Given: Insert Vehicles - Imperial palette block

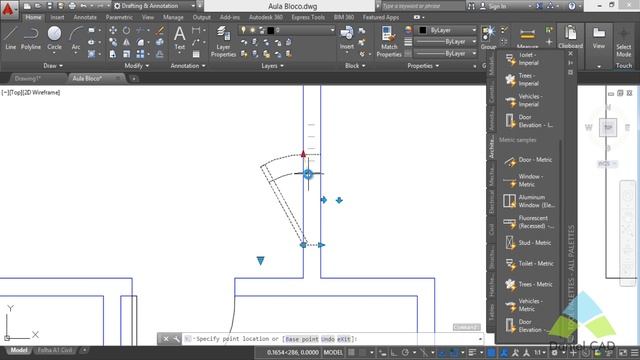Looking at the screenshot, I should click(x=524, y=100).
